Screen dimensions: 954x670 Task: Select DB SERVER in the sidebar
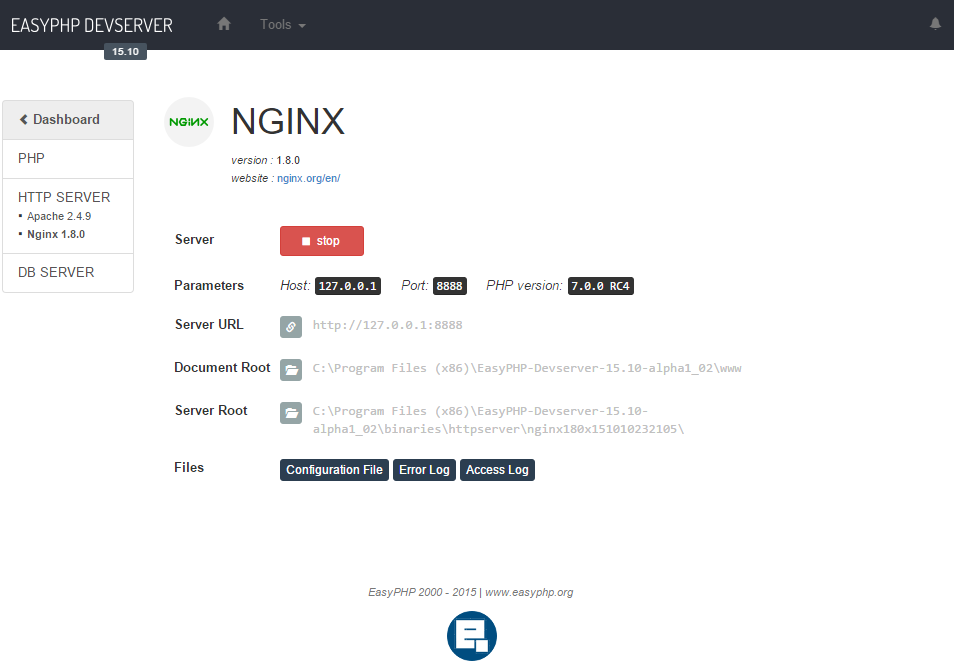coord(68,273)
